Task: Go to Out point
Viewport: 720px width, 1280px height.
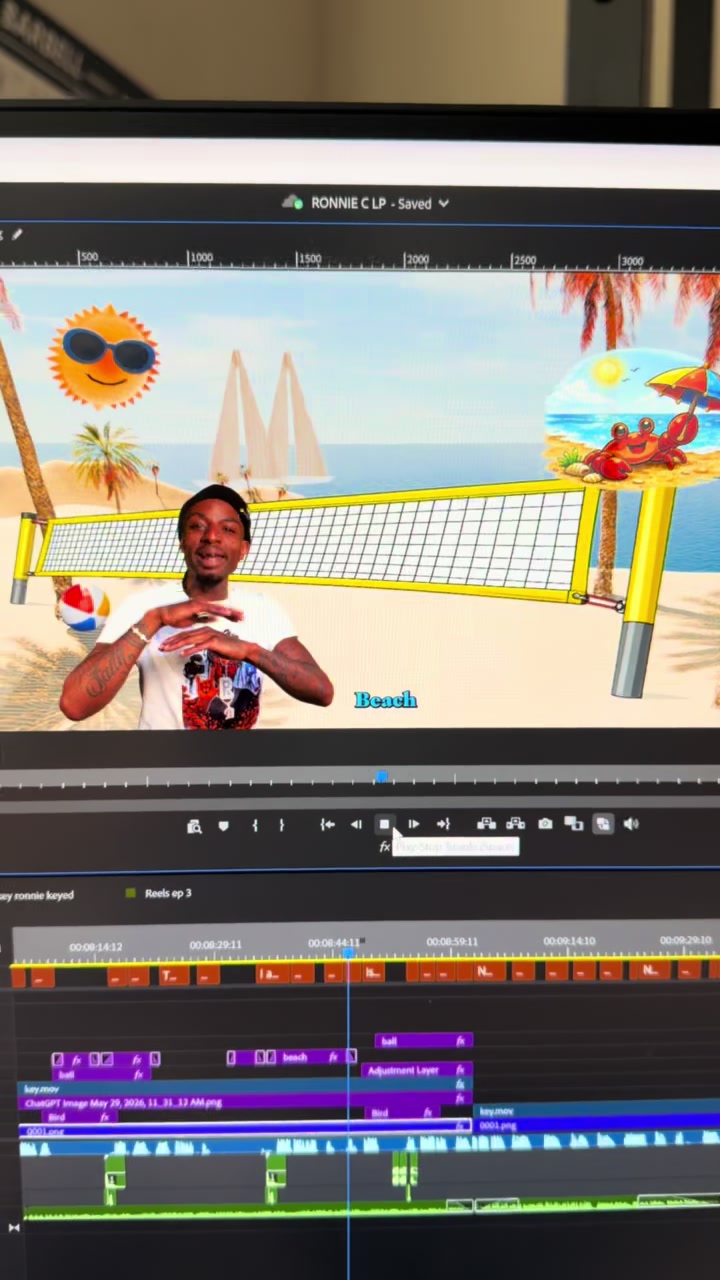Action: pyautogui.click(x=443, y=824)
